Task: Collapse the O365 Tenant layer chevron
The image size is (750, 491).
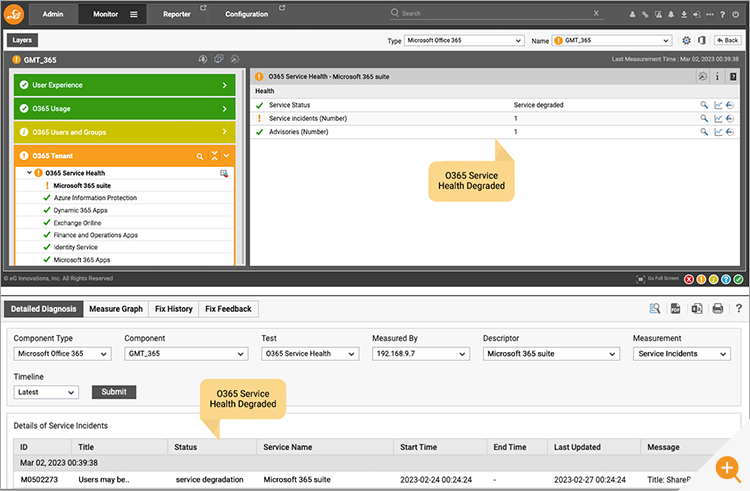Action: click(227, 156)
